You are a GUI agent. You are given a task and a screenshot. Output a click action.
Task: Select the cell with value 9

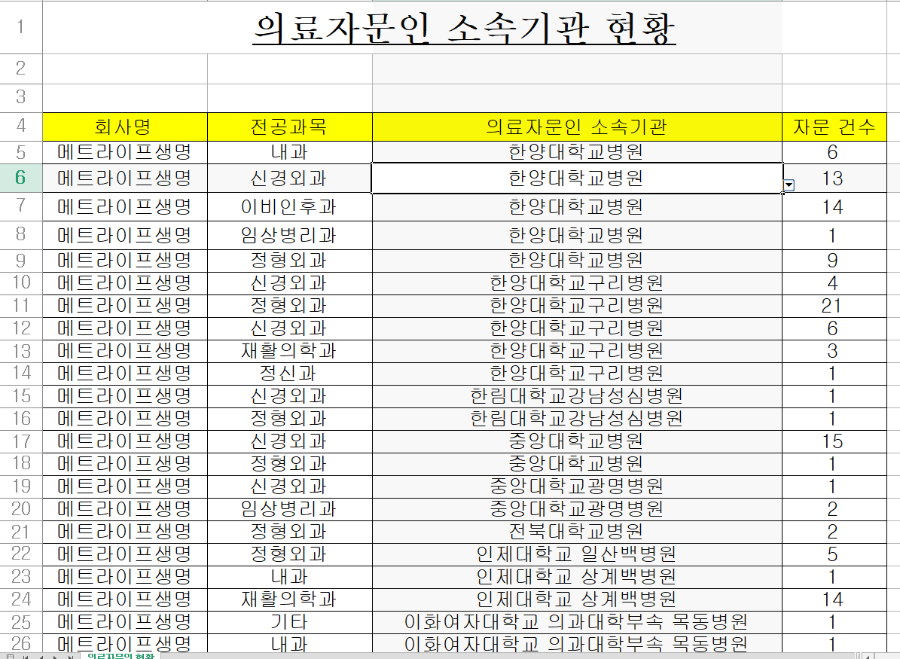(834, 261)
